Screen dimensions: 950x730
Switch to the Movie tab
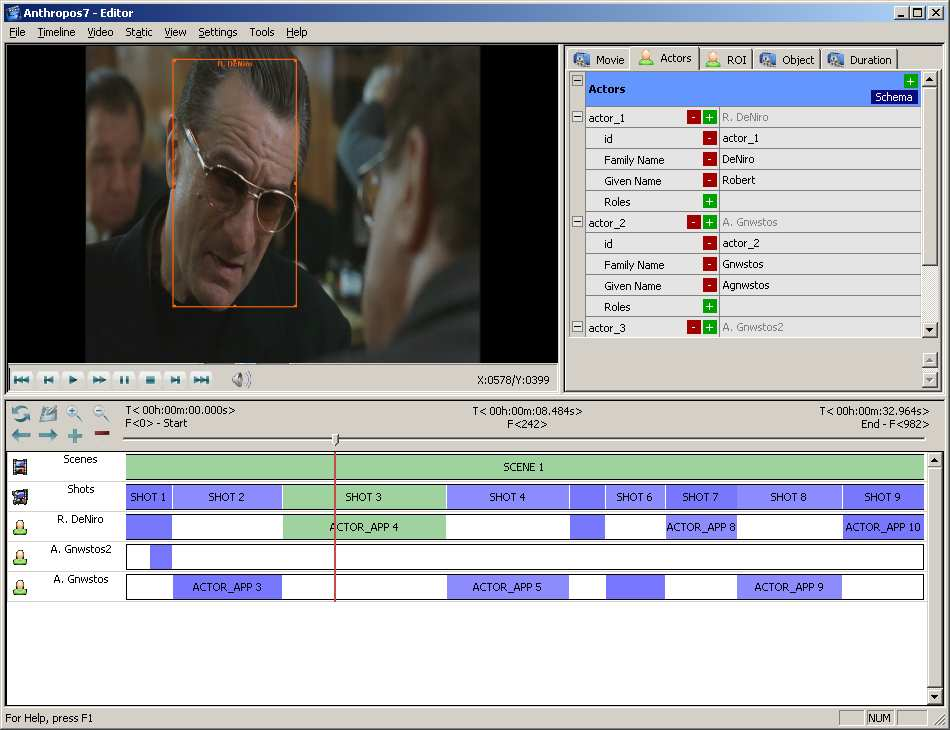tap(599, 59)
